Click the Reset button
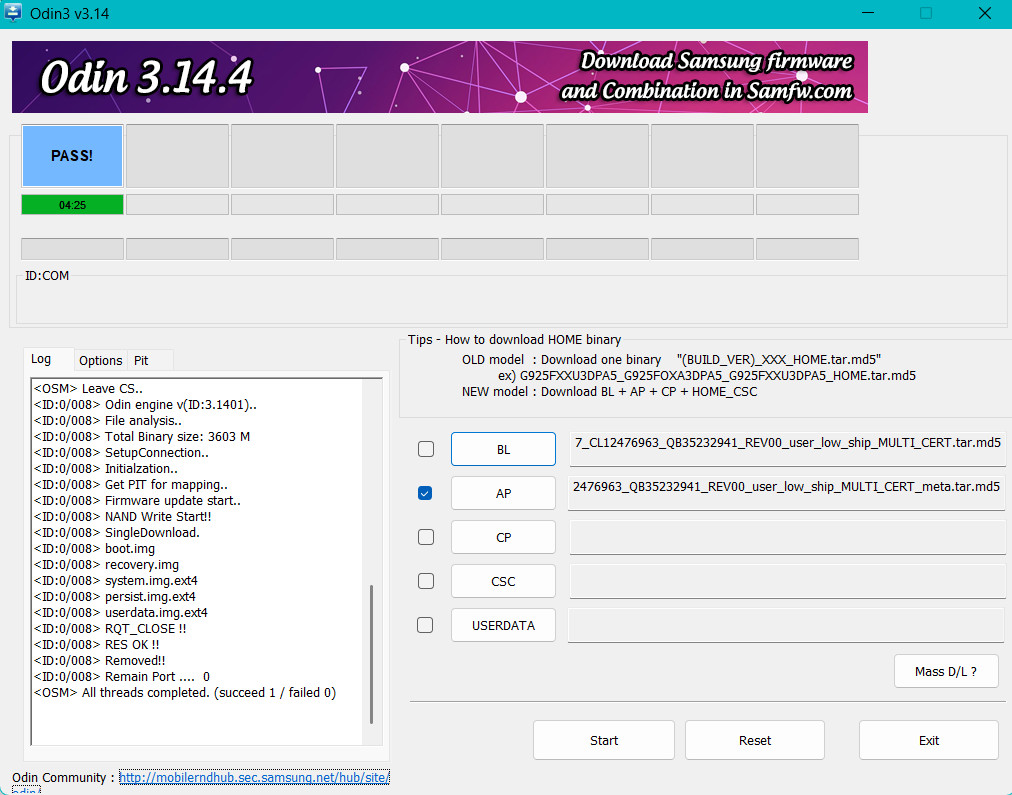 pos(755,740)
